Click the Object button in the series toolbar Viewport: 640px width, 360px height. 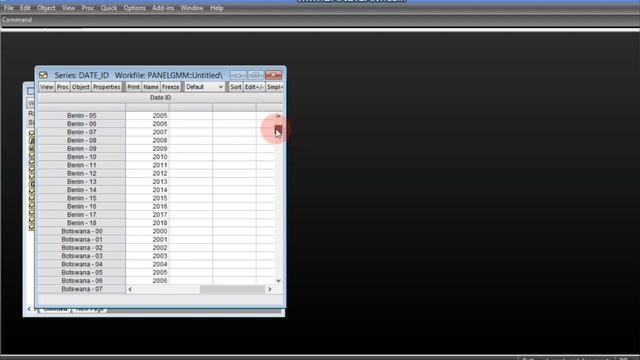click(x=80, y=87)
